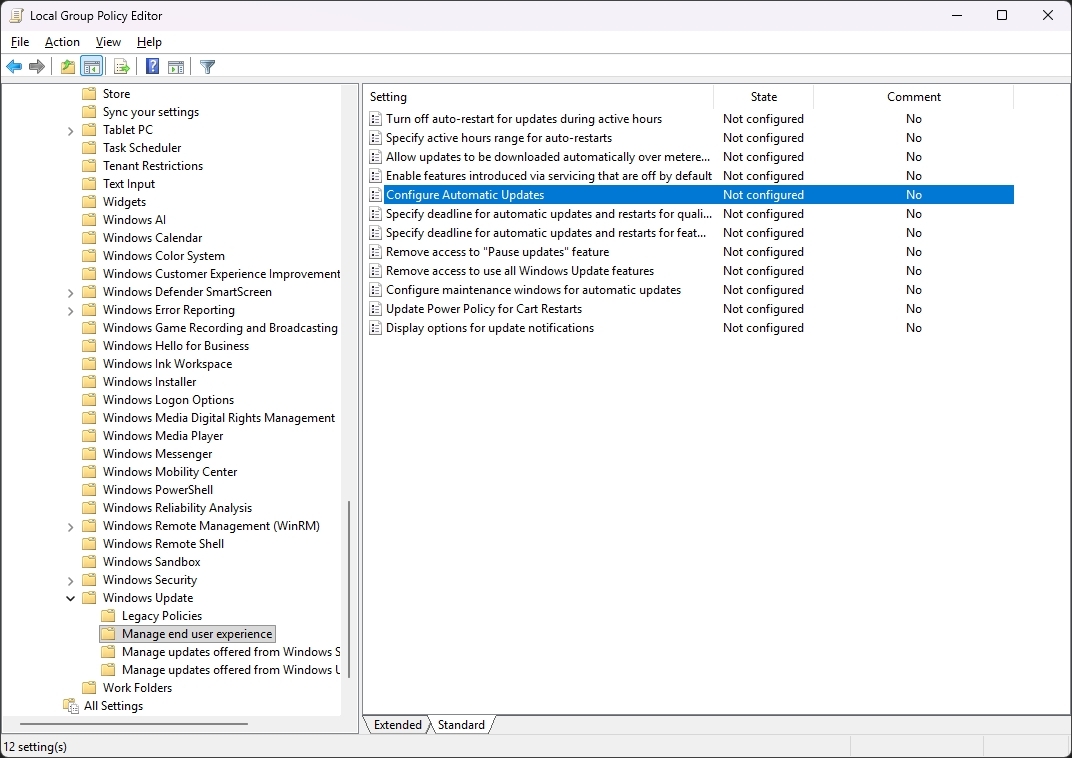Select Turn off auto-restart for updates during active hours
Viewport: 1072px width, 758px height.
pyautogui.click(x=524, y=119)
